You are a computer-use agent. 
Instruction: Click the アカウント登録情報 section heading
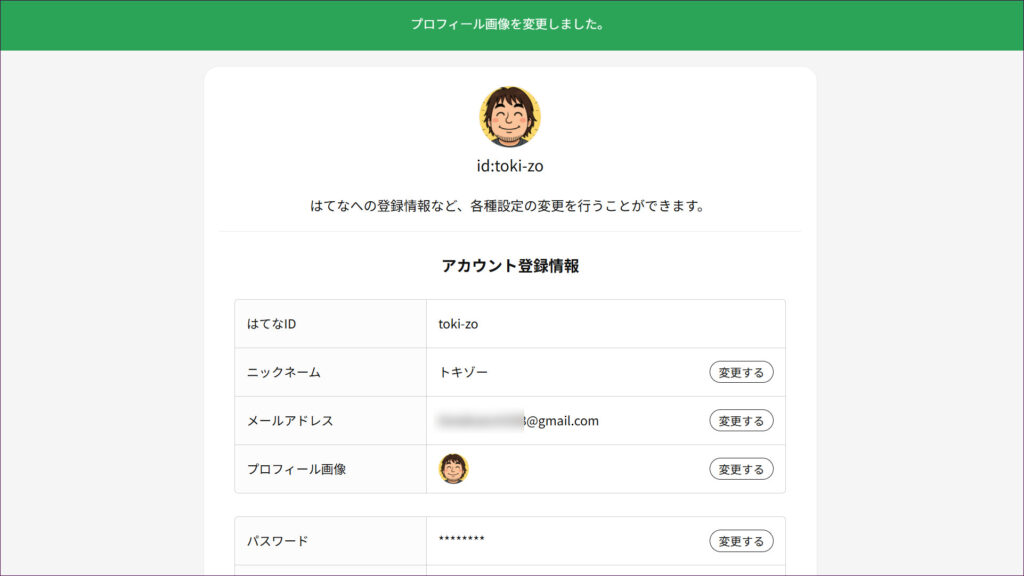tap(510, 266)
